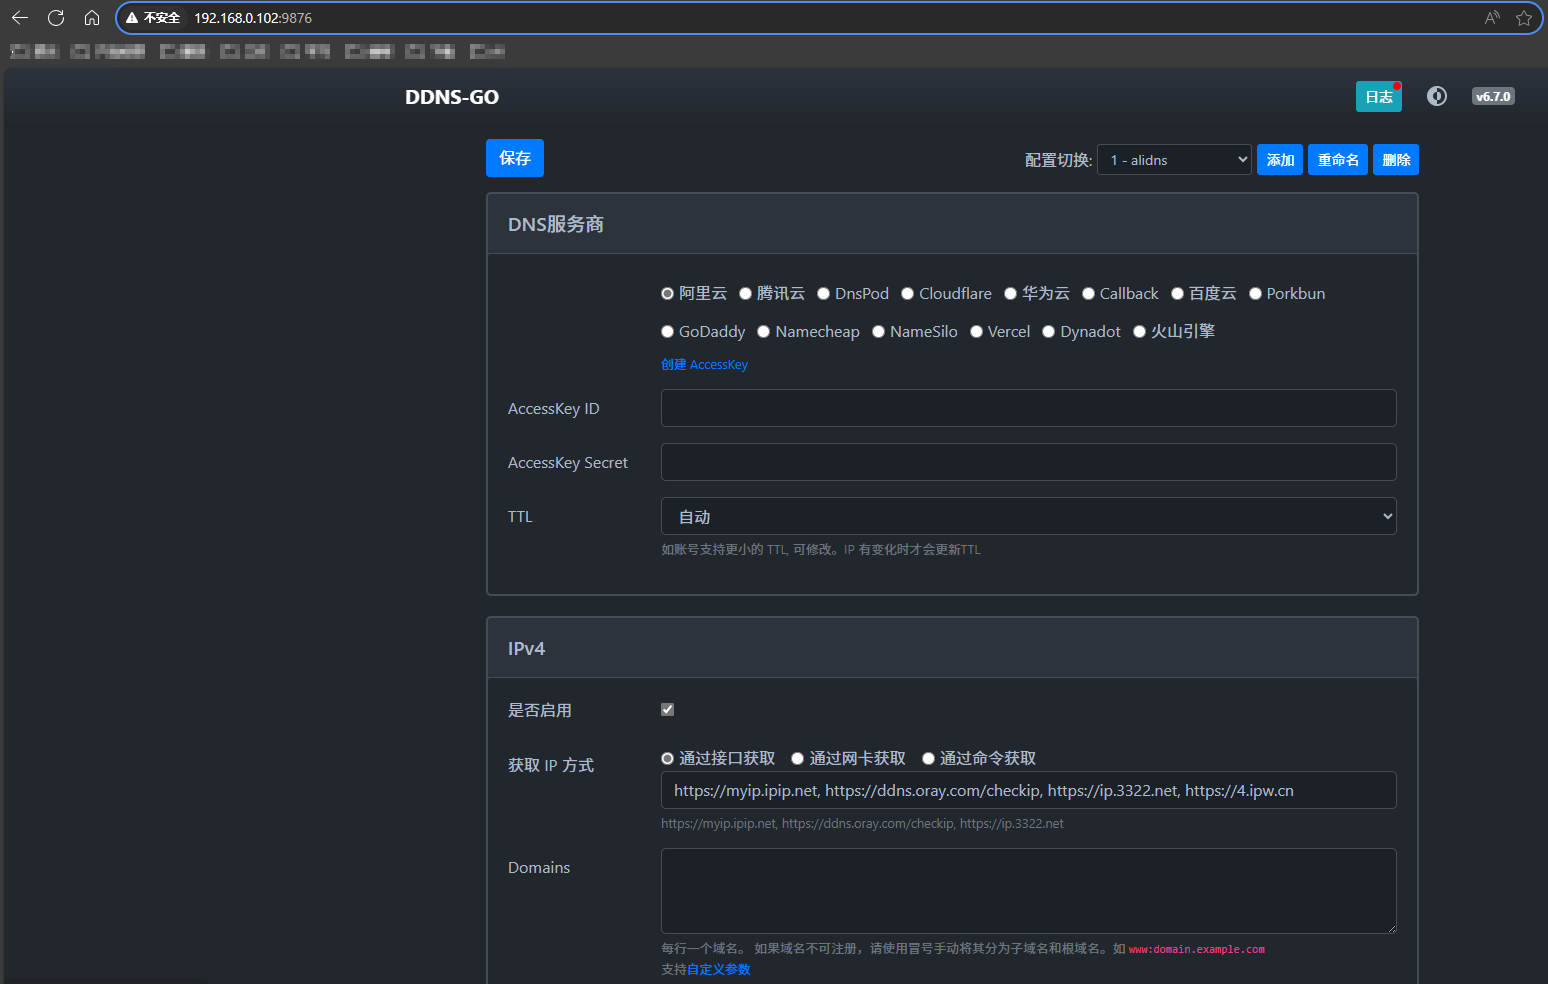Toggle the IPv4 是否启用 checkbox
Screen dimensions: 1548x984
pos(667,709)
